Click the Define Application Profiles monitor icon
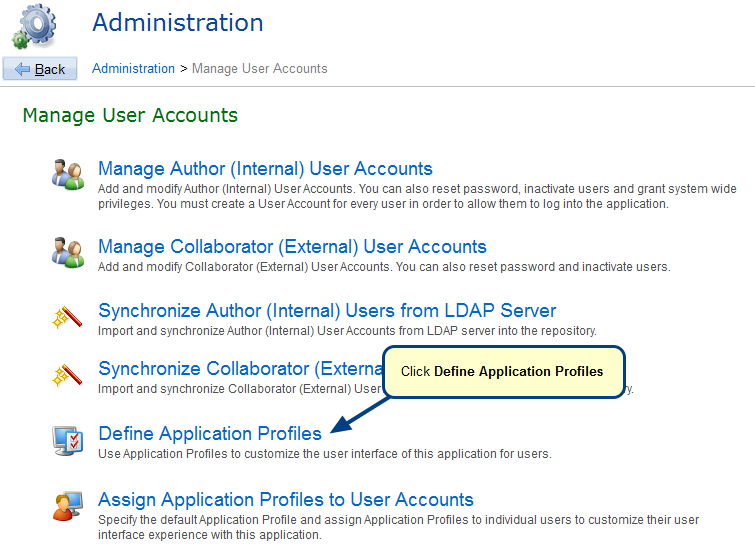The height and width of the screenshot is (552, 755). coord(68,439)
